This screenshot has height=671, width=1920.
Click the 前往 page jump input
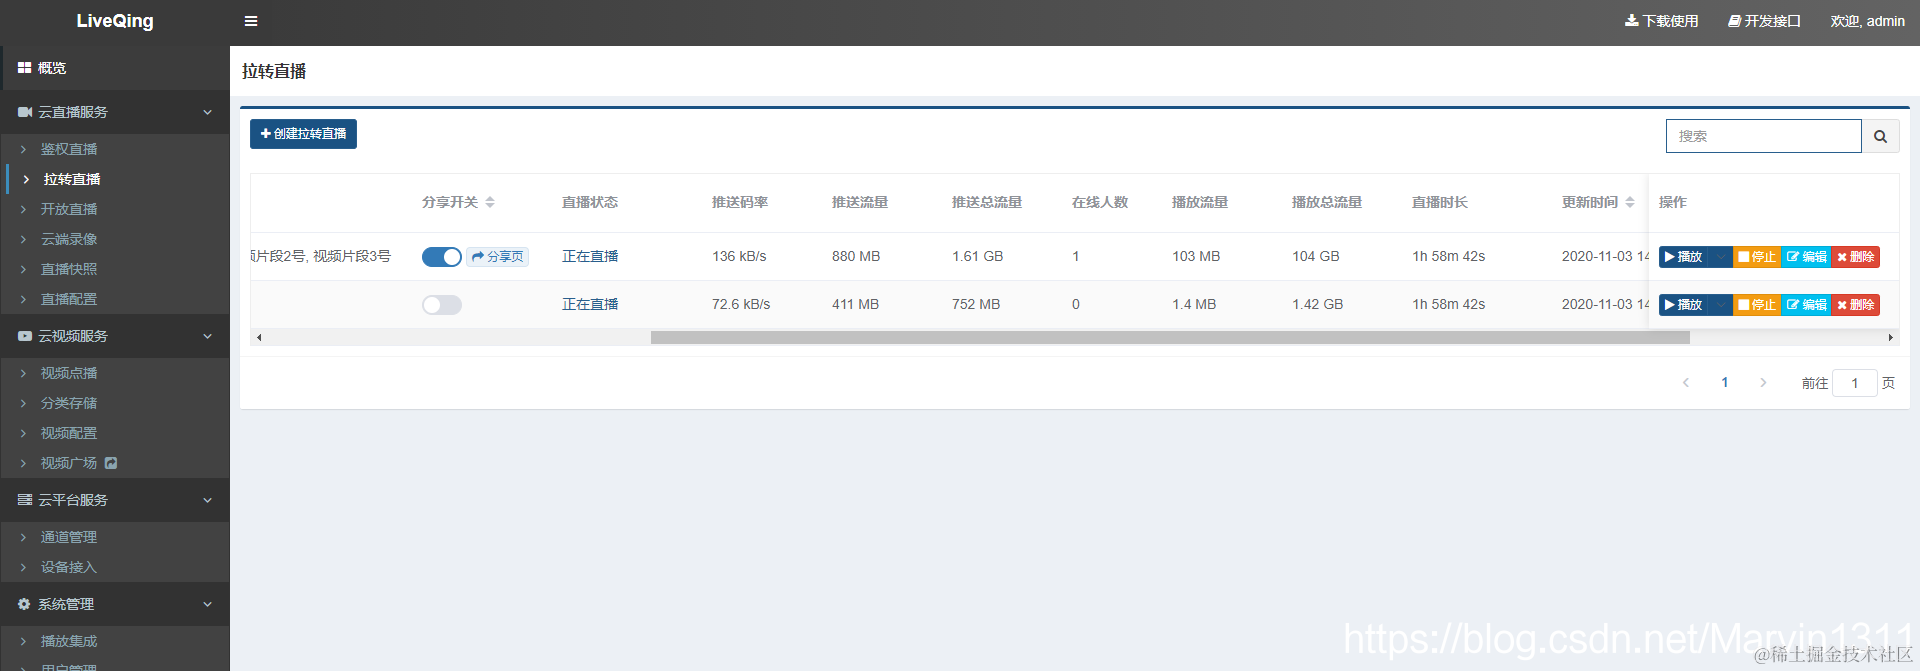coord(1855,383)
